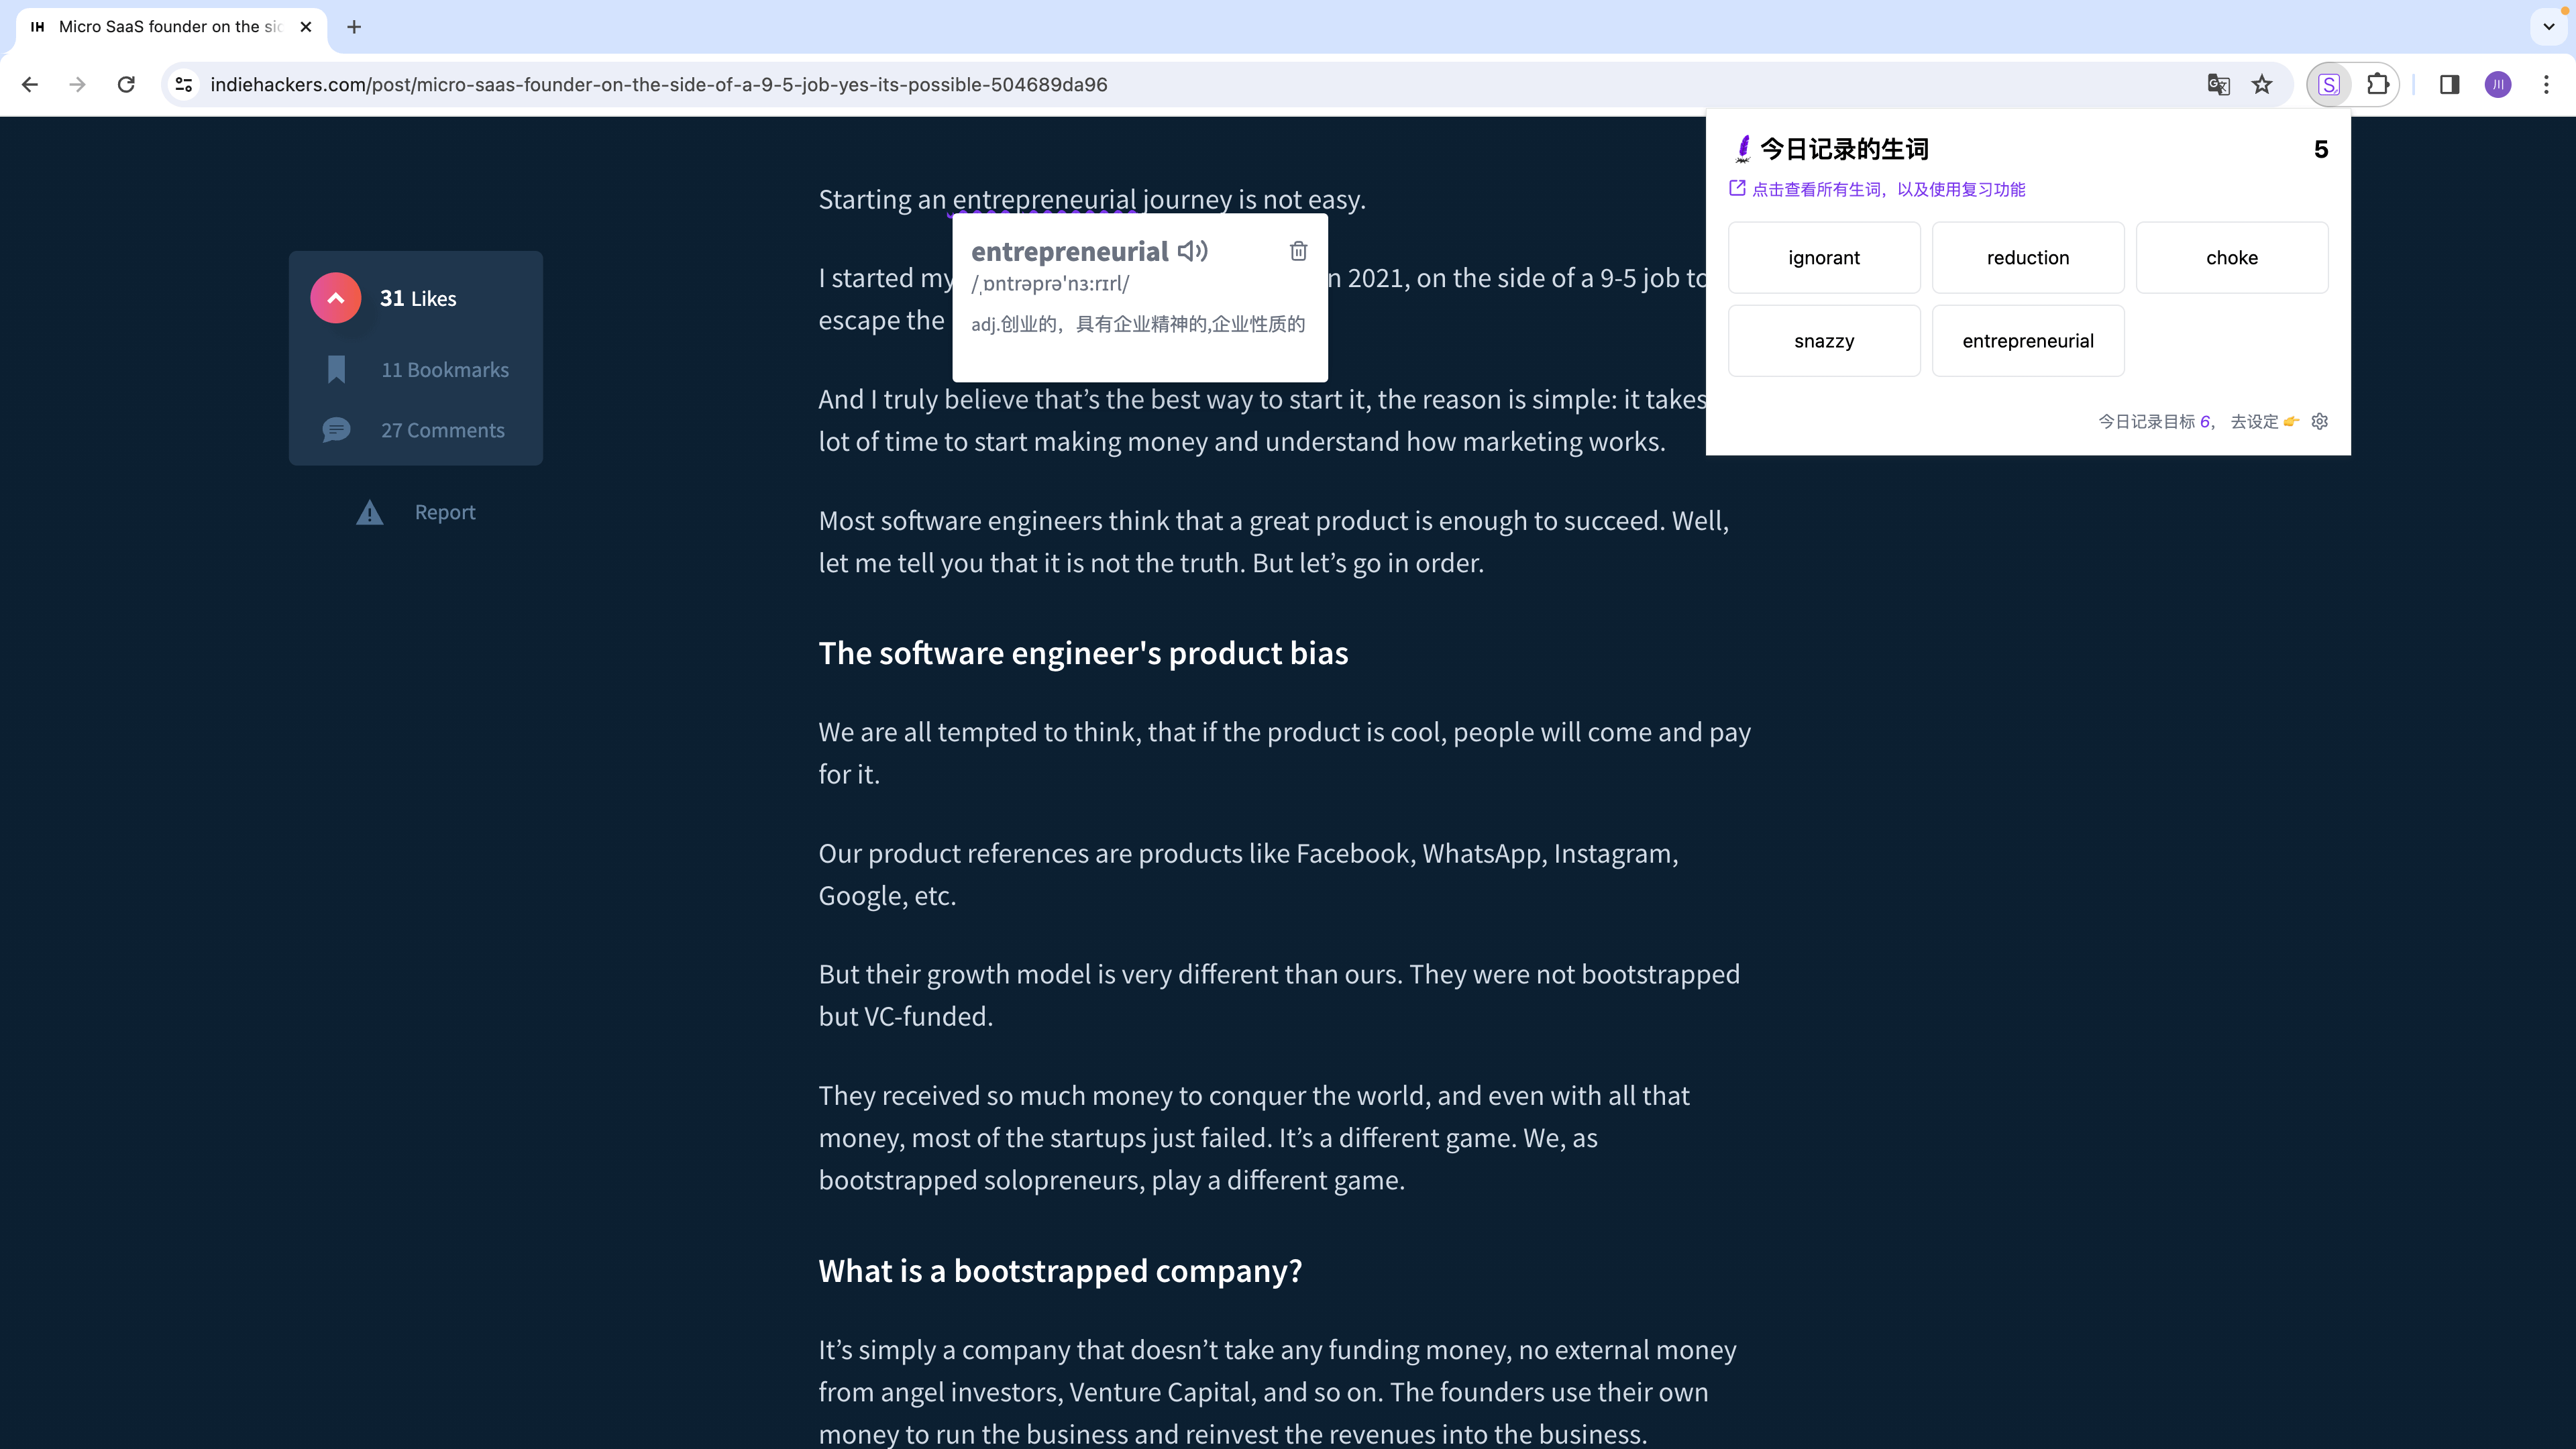Select the 今日记录标 6 settings option

click(2321, 421)
